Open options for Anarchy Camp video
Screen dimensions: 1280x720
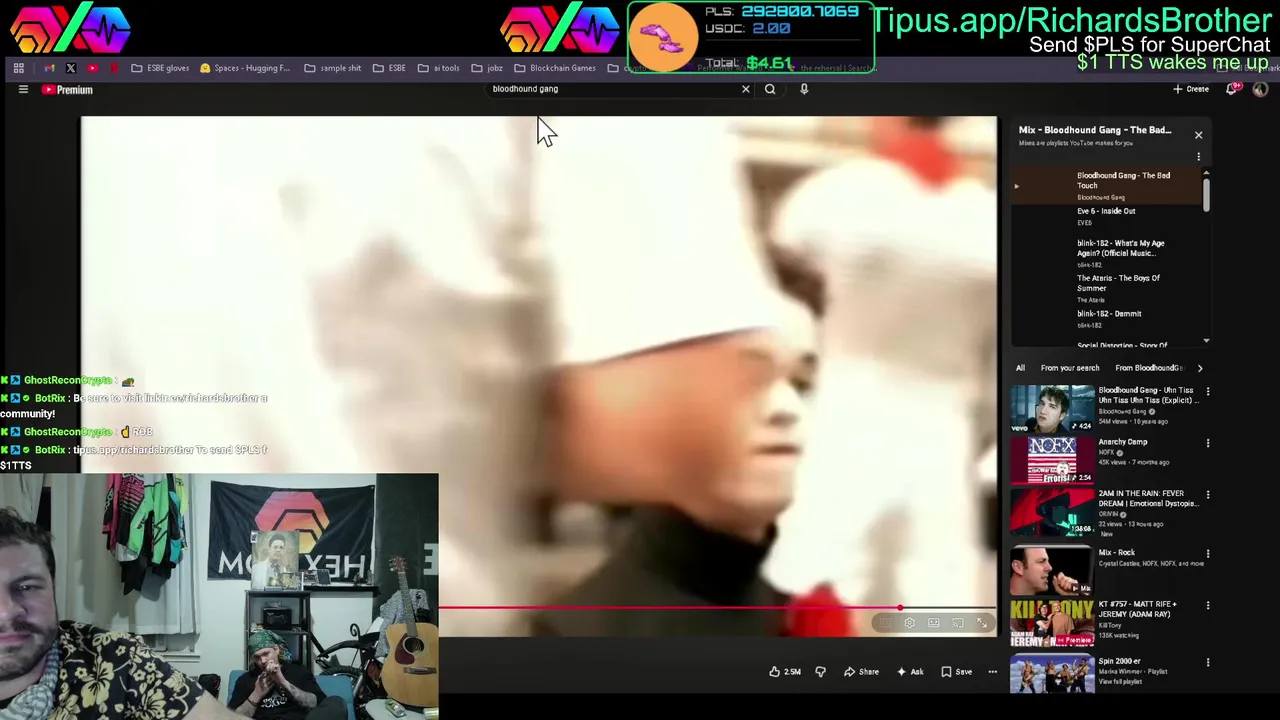[1207, 443]
